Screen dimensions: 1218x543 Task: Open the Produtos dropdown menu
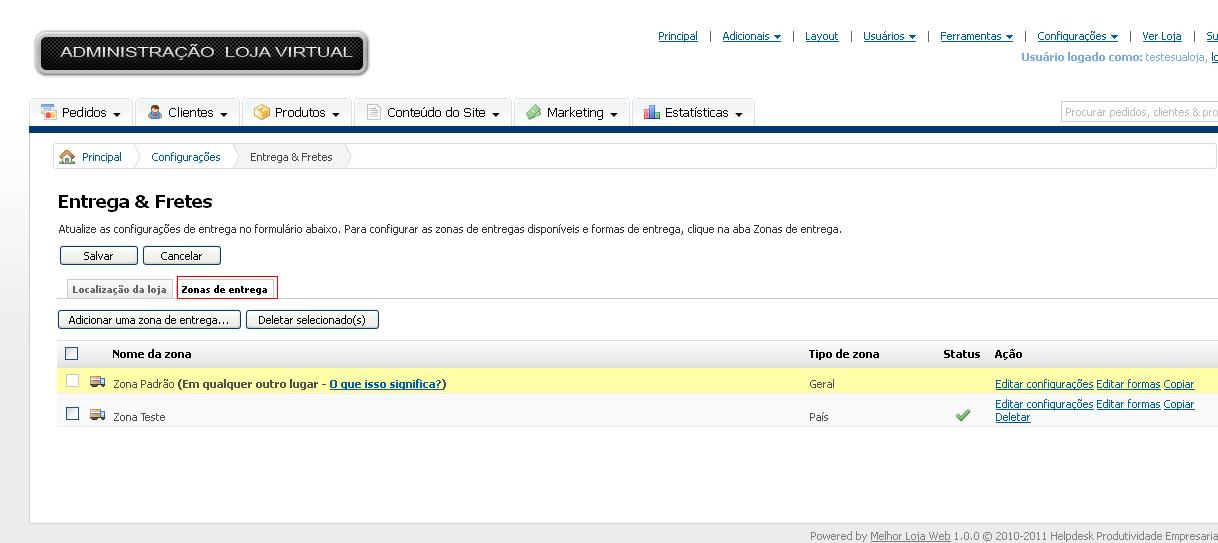coord(297,113)
